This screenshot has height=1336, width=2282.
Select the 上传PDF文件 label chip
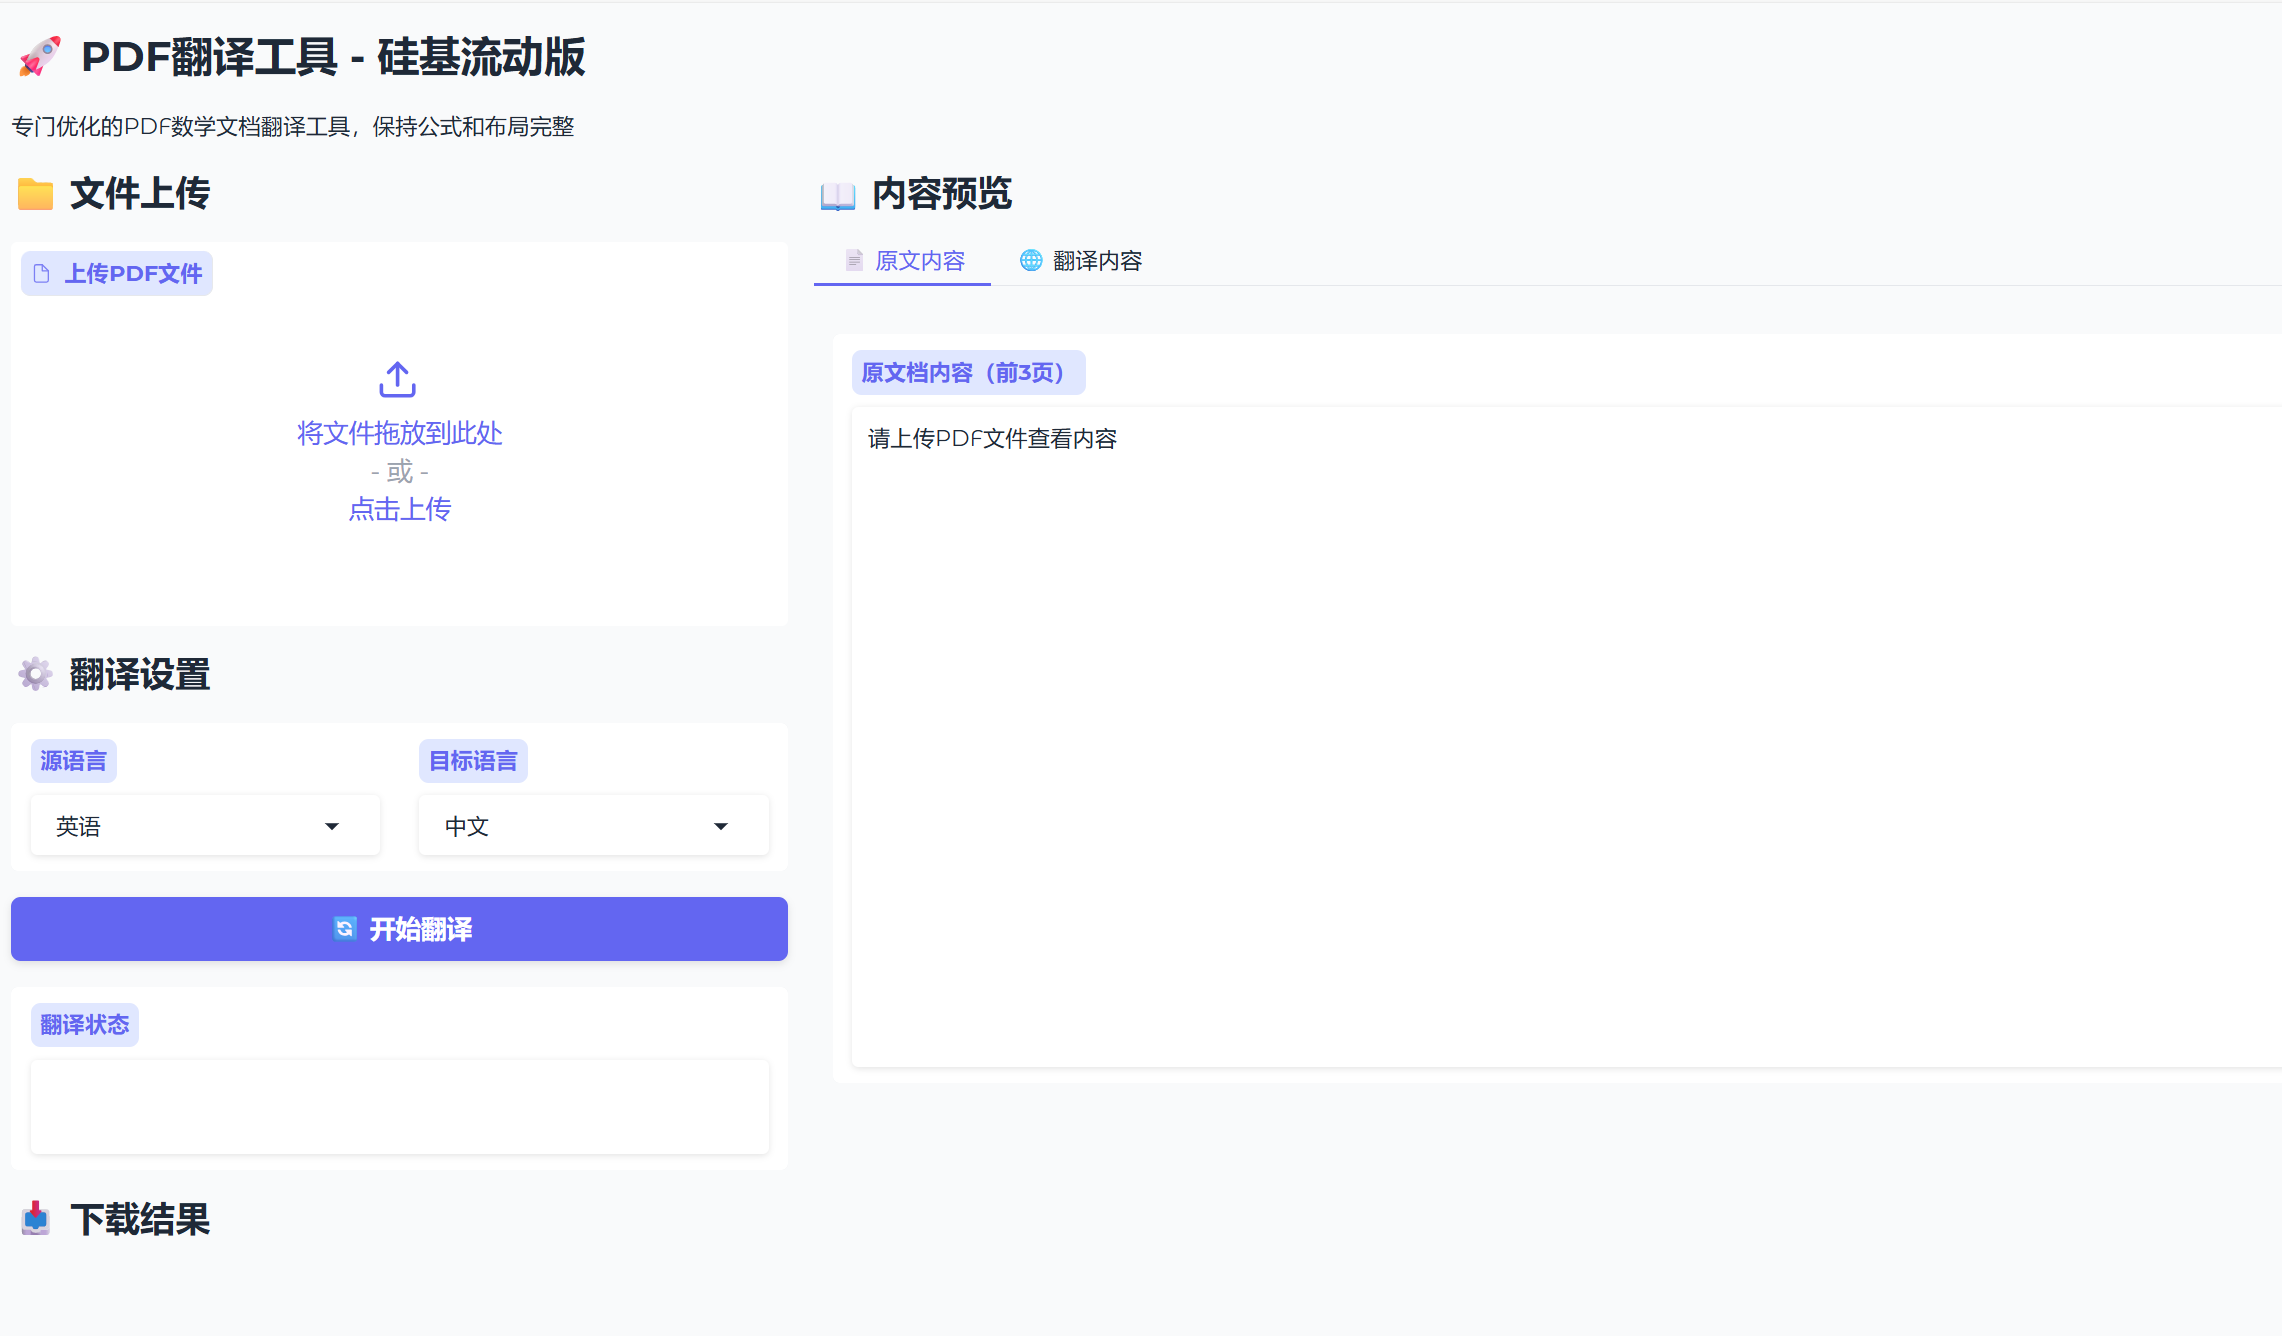pyautogui.click(x=116, y=272)
